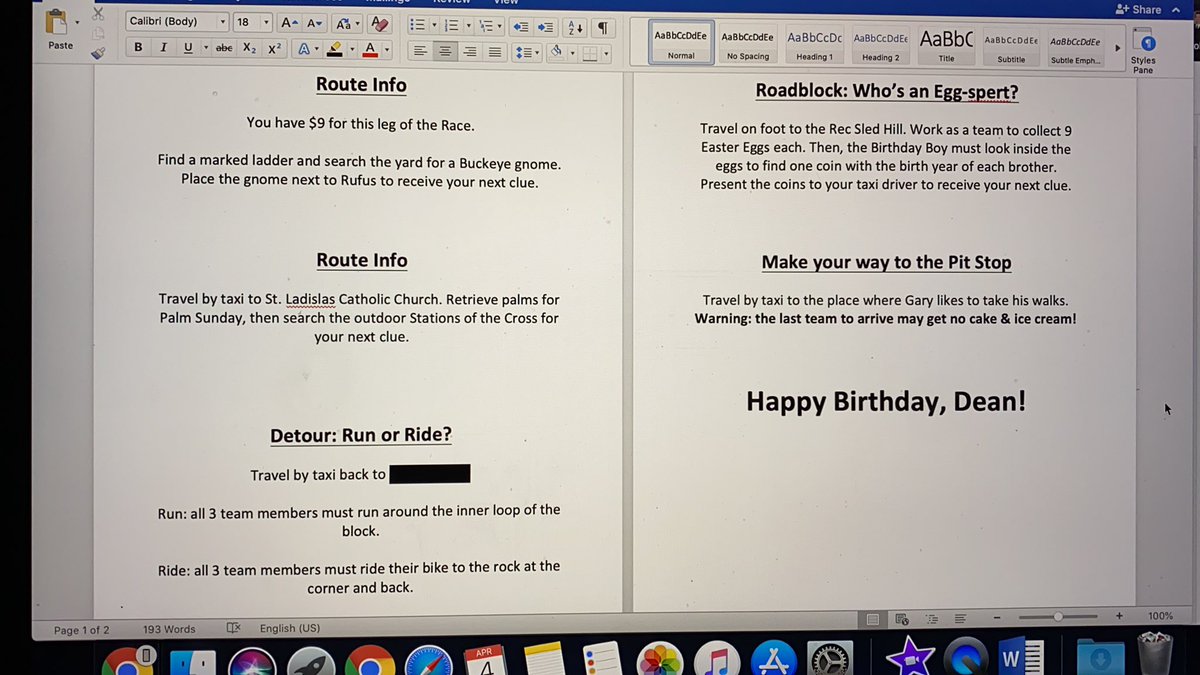
Task: Decrease font size with A-down button
Action: (314, 22)
